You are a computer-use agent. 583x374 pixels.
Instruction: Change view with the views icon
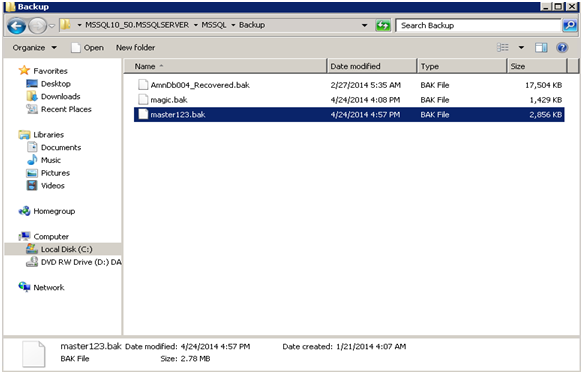click(x=503, y=48)
